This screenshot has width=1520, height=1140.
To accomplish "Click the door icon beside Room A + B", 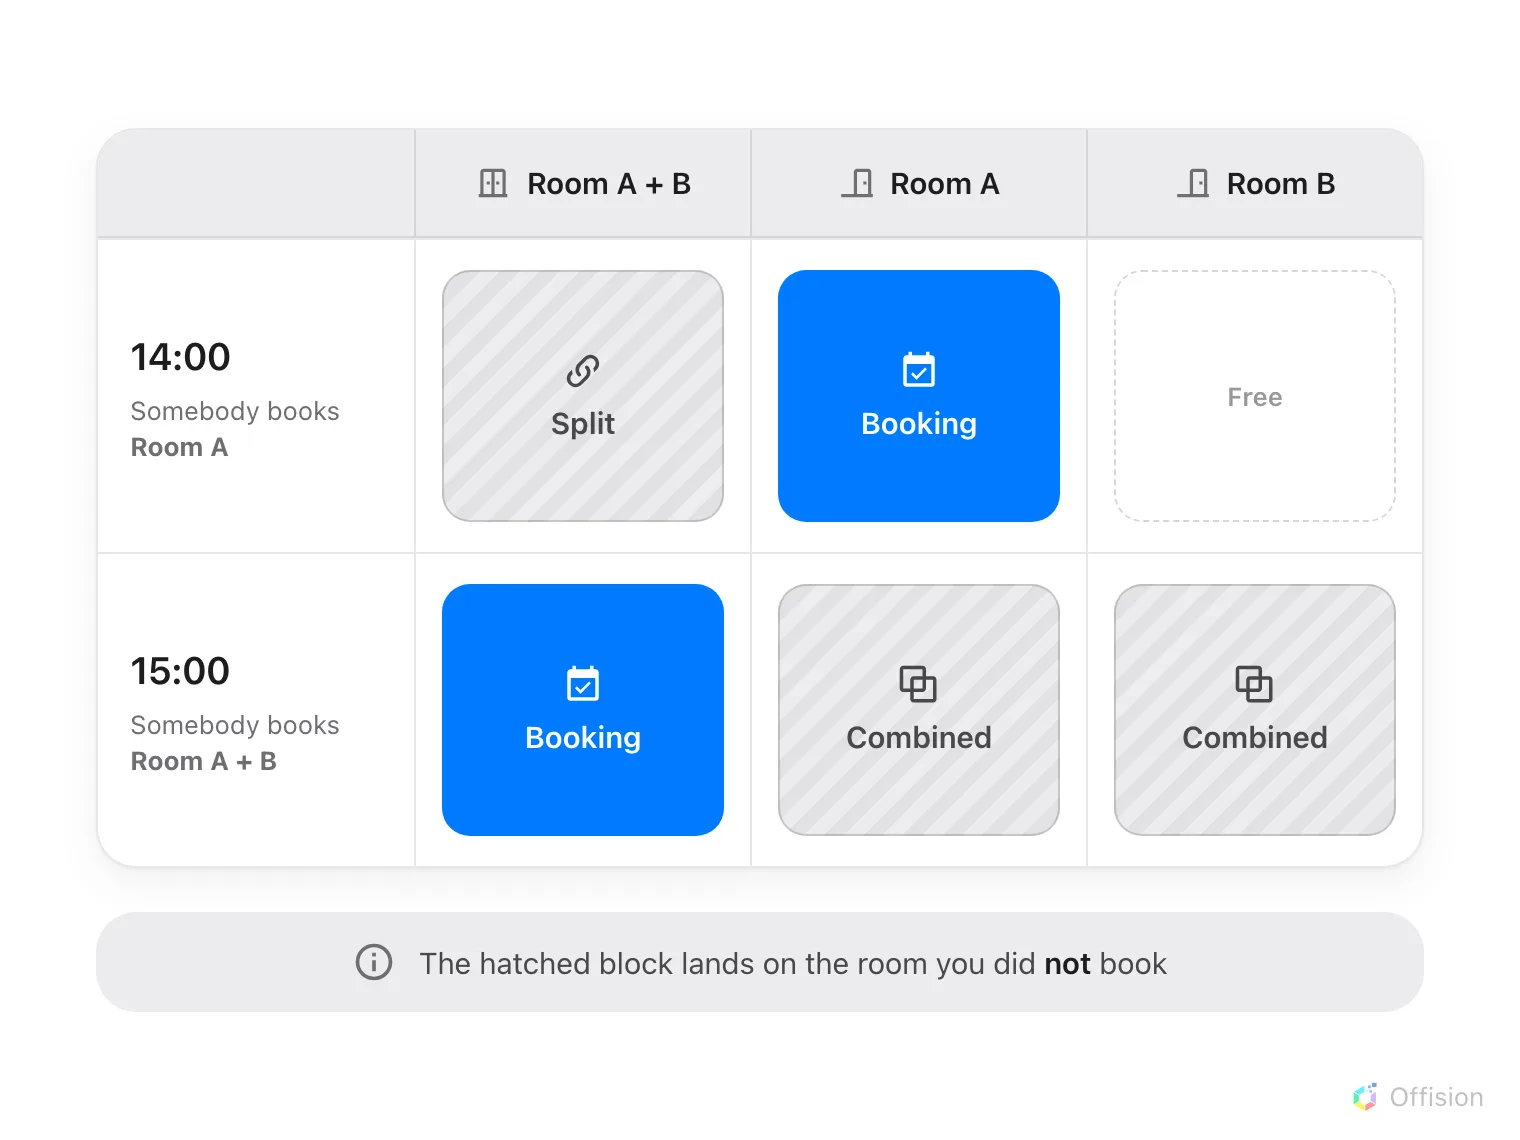I will pyautogui.click(x=493, y=183).
